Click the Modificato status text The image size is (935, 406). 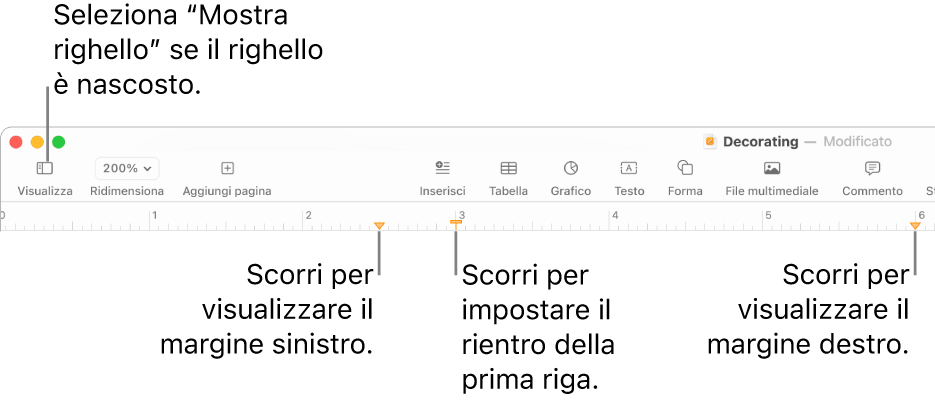[857, 142]
